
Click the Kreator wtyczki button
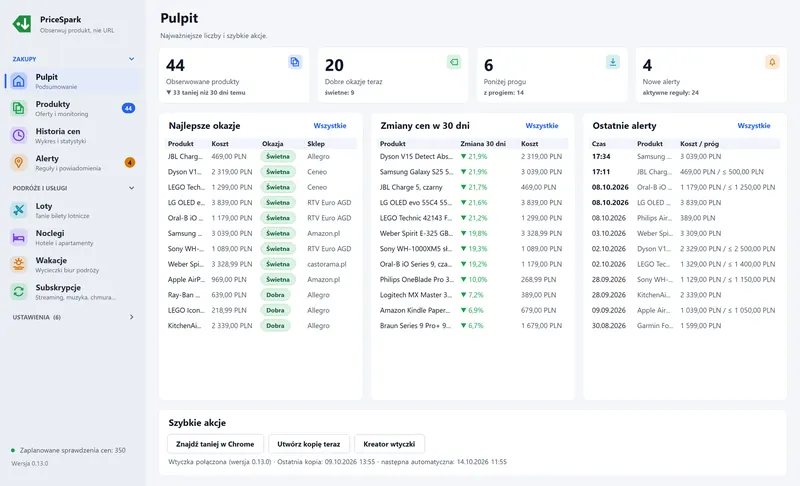pos(389,444)
